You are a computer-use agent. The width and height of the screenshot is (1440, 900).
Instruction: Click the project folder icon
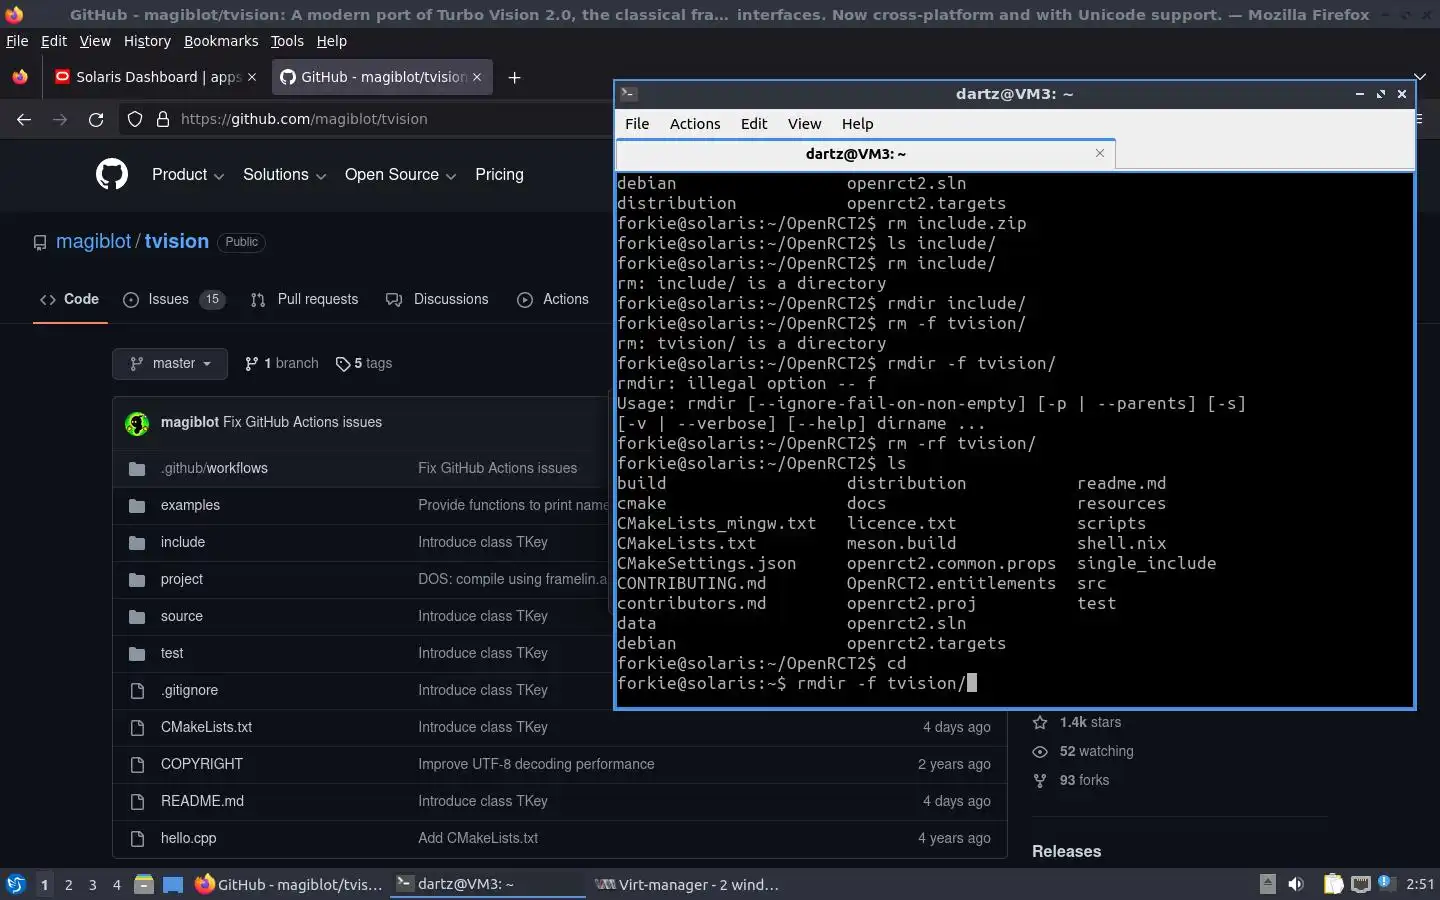(137, 579)
